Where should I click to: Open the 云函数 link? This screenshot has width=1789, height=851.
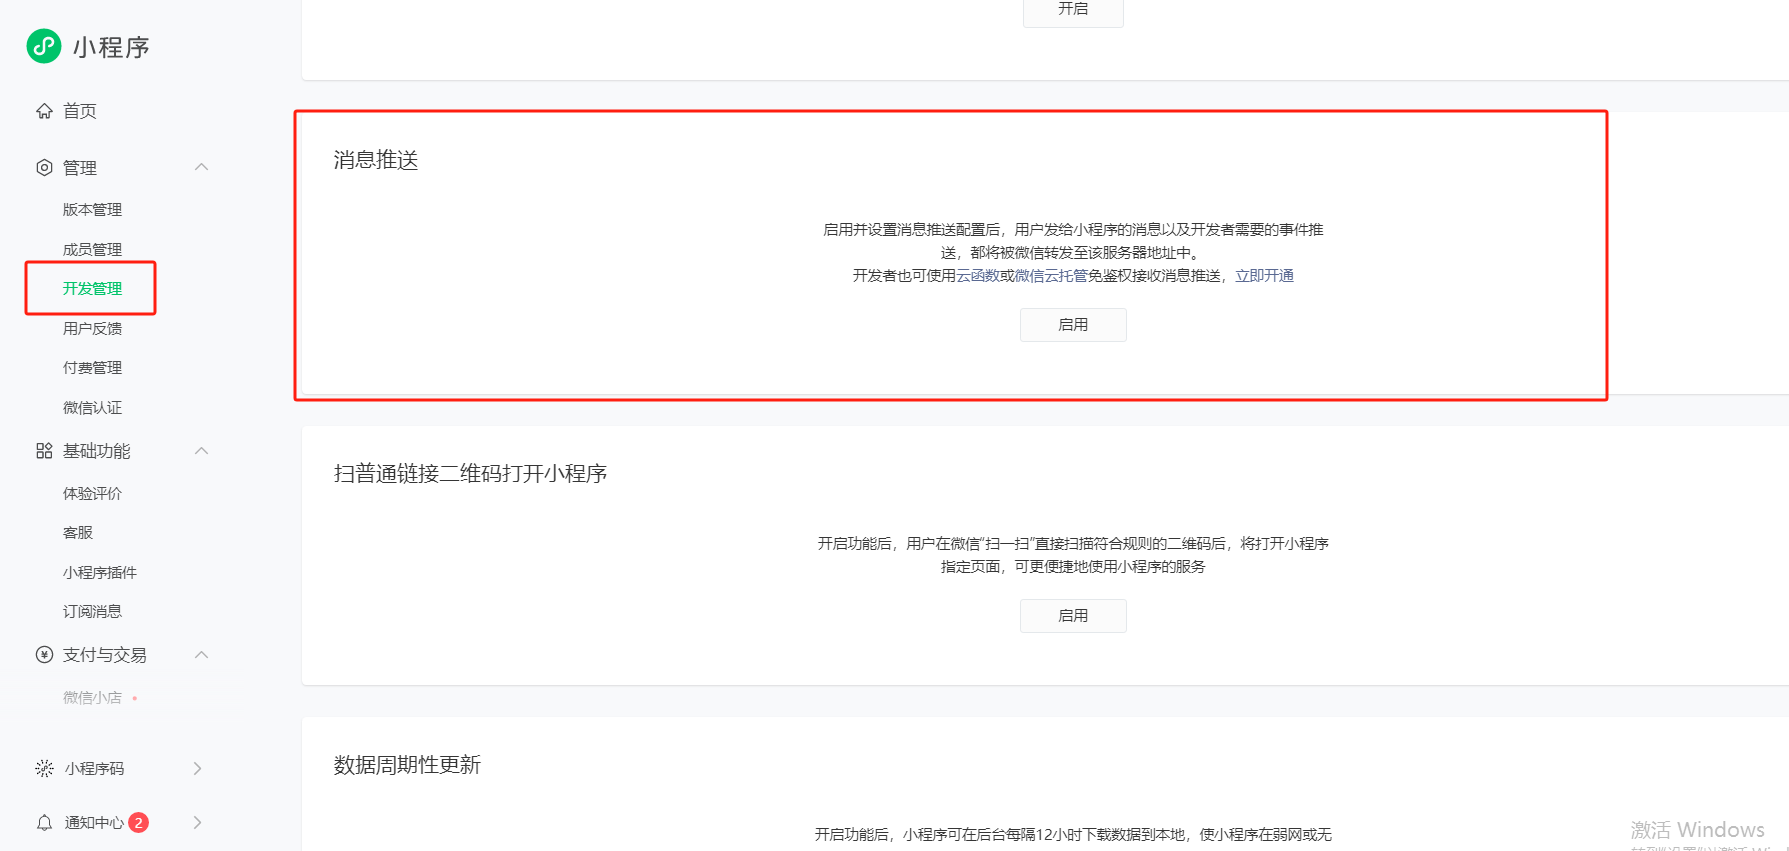click(x=977, y=276)
